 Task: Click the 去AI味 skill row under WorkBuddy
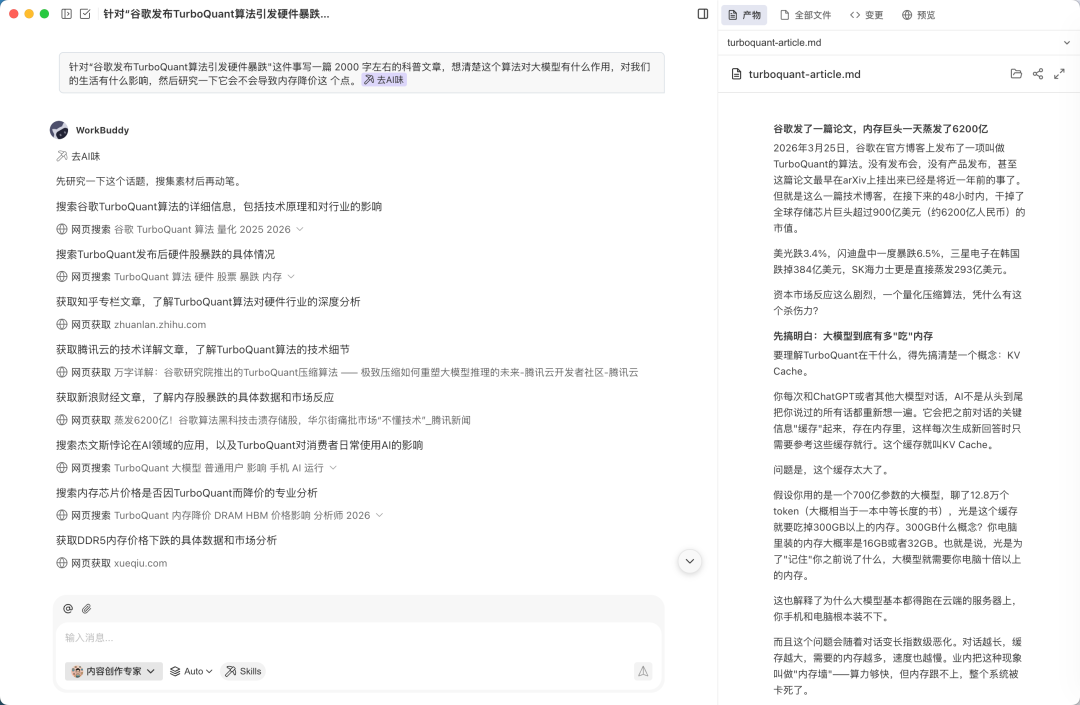(x=79, y=156)
